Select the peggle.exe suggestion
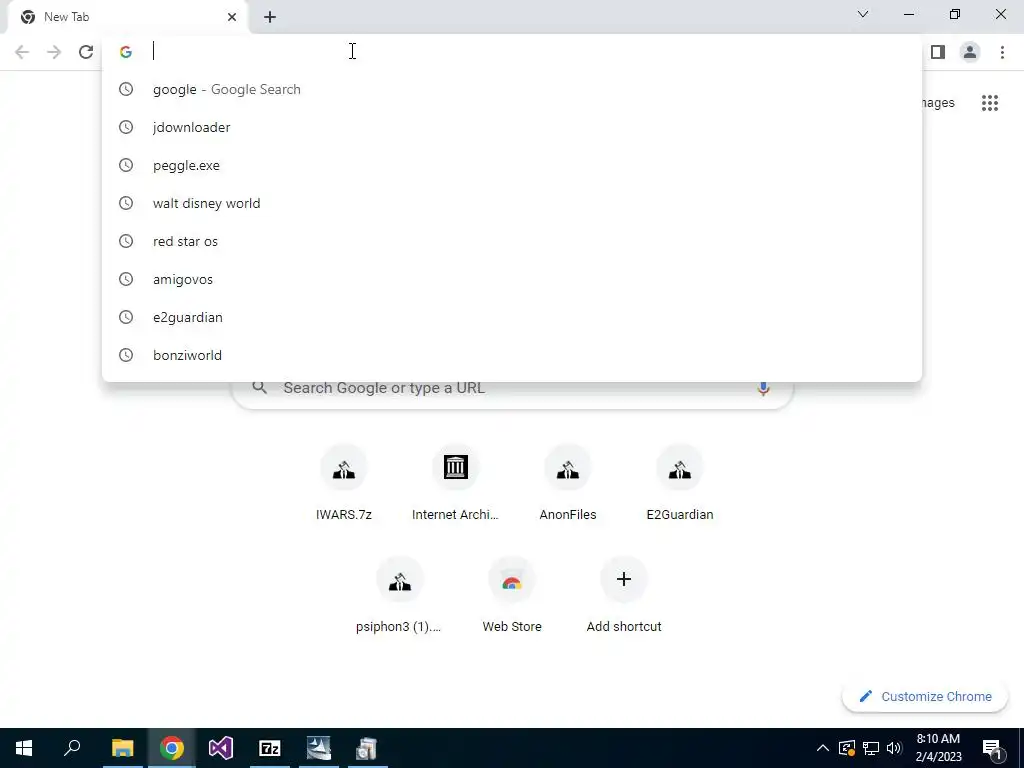This screenshot has width=1024, height=768. tap(512, 165)
